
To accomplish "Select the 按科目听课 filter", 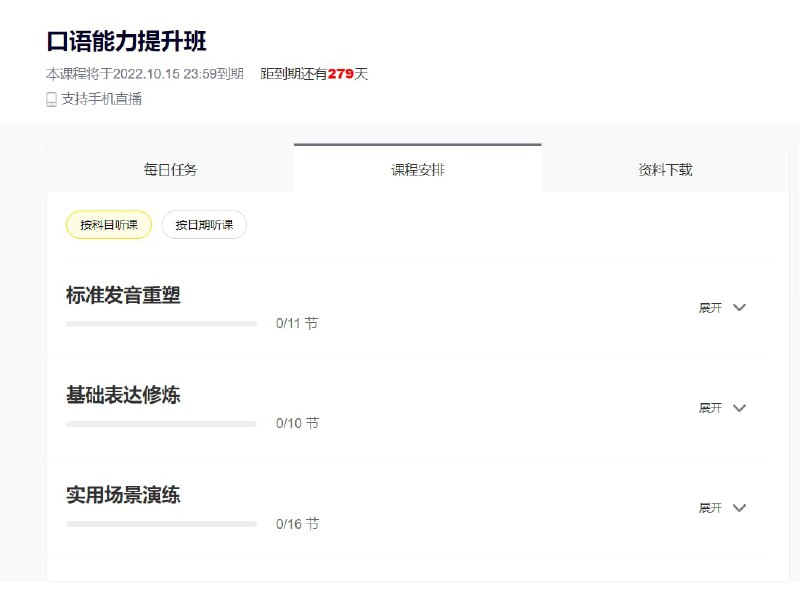I will pos(109,224).
